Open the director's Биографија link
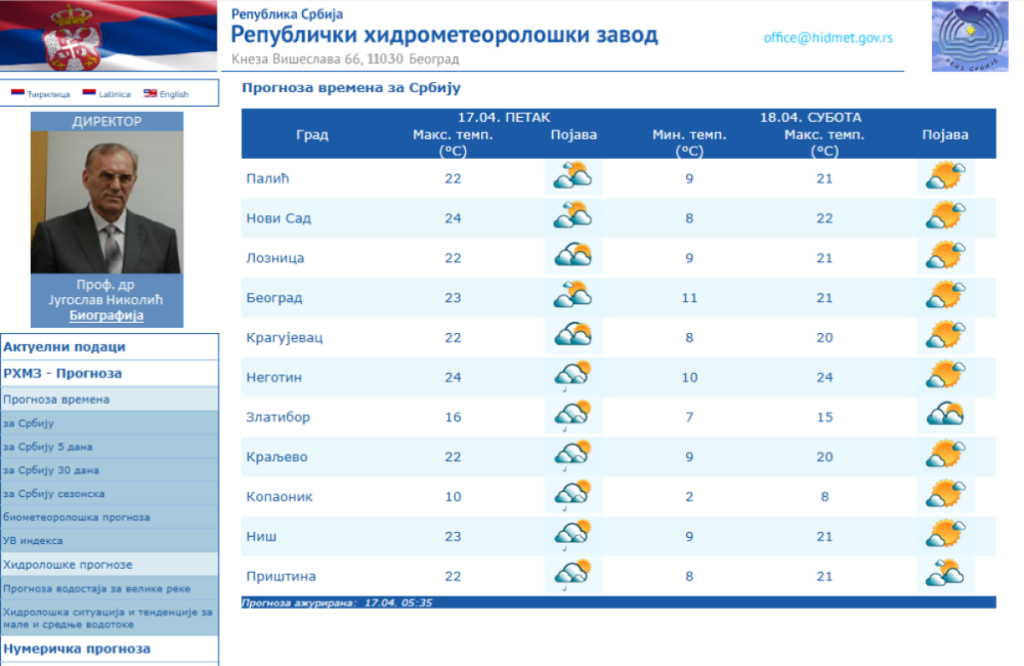The image size is (1024, 666). (106, 316)
